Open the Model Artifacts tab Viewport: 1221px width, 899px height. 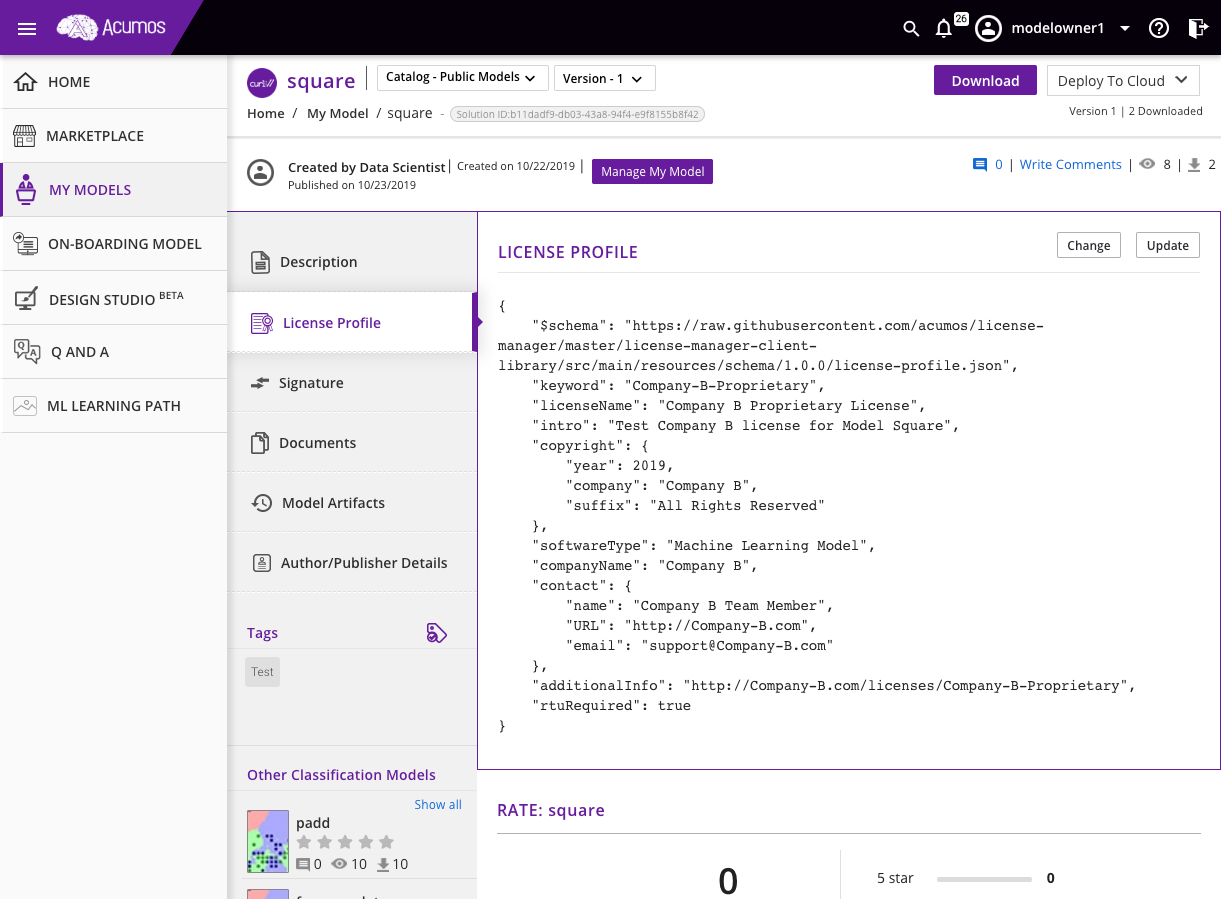point(352,502)
